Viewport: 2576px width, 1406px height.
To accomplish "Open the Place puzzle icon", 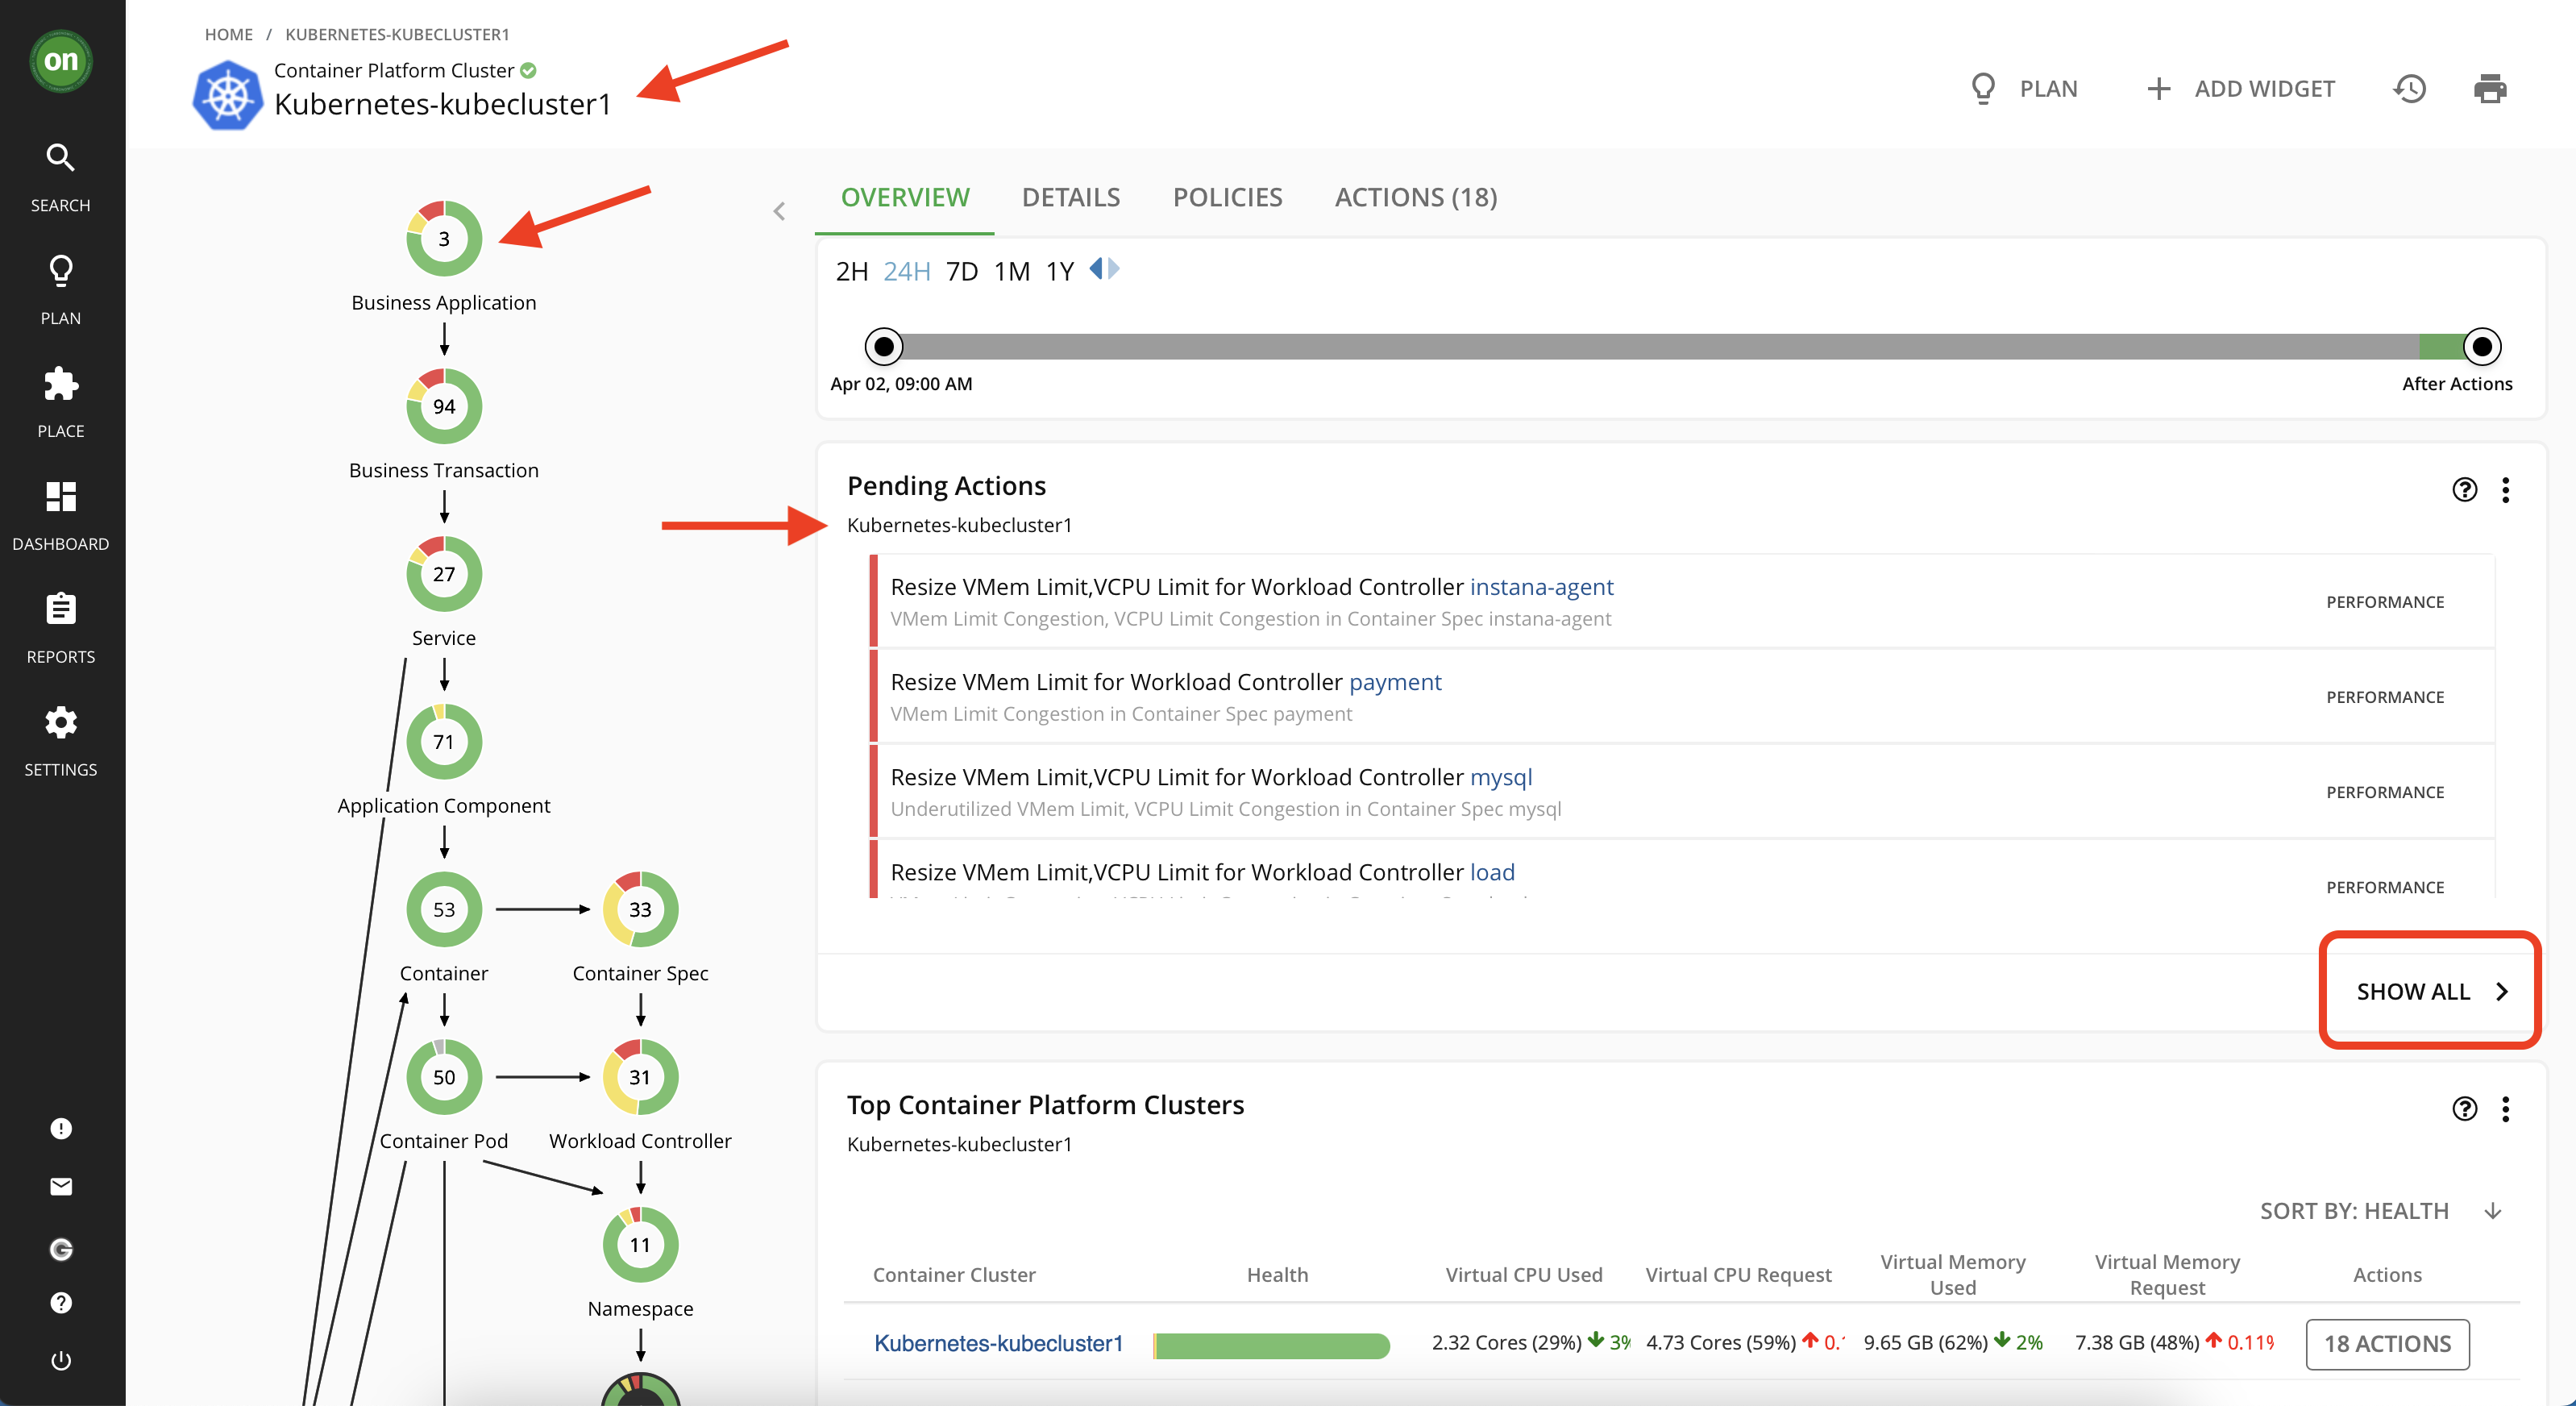I will (x=61, y=402).
